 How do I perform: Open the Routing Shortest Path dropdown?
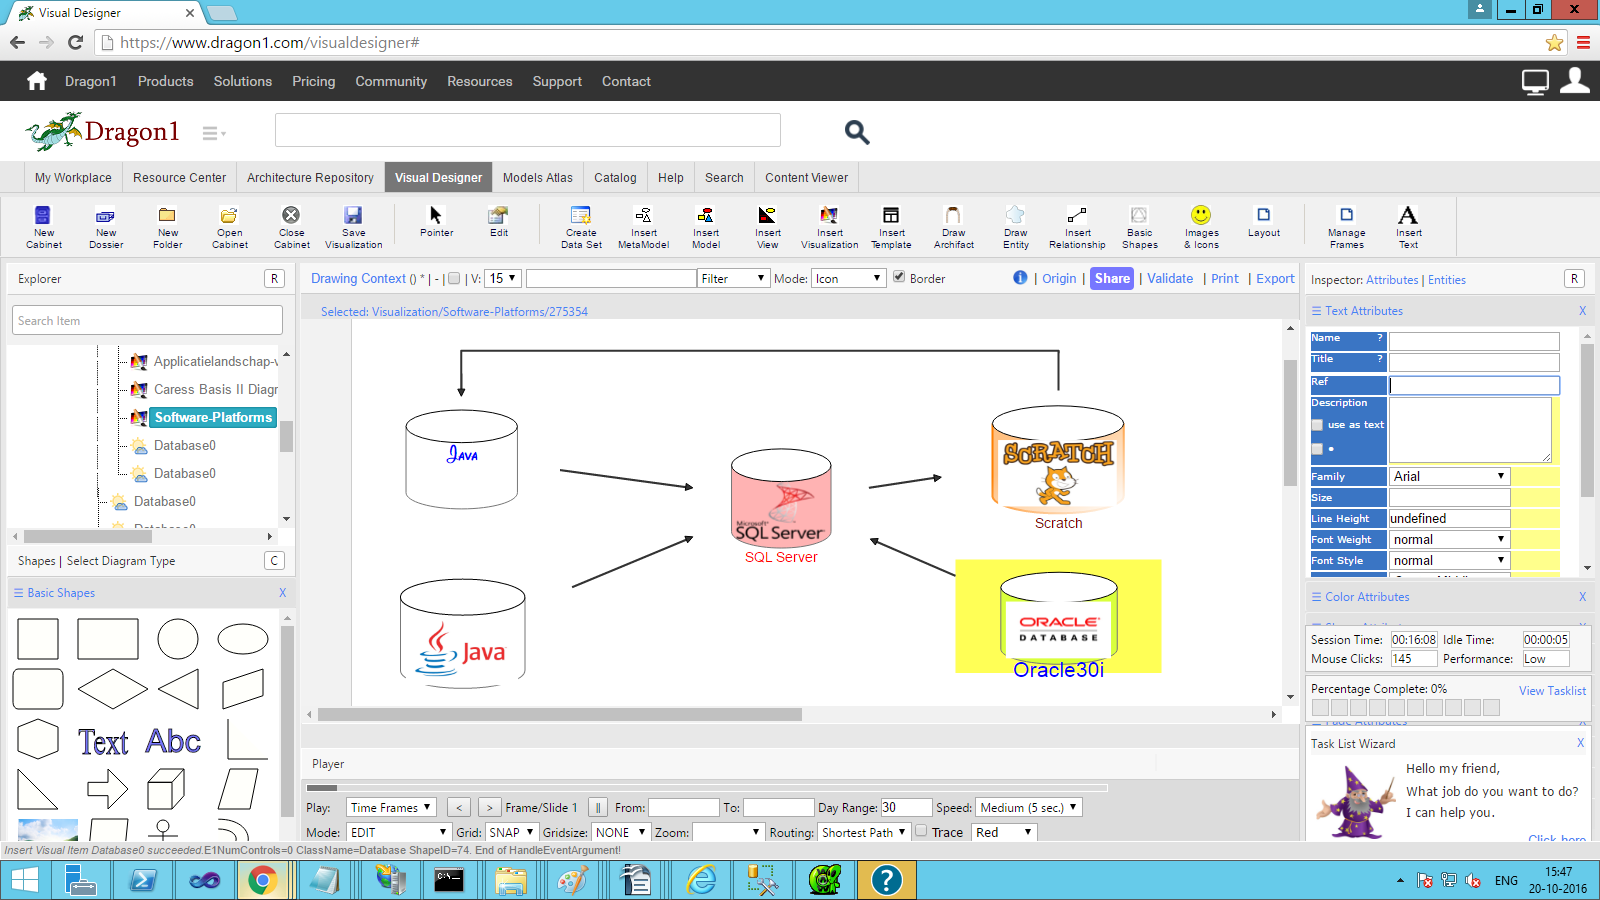pyautogui.click(x=864, y=832)
